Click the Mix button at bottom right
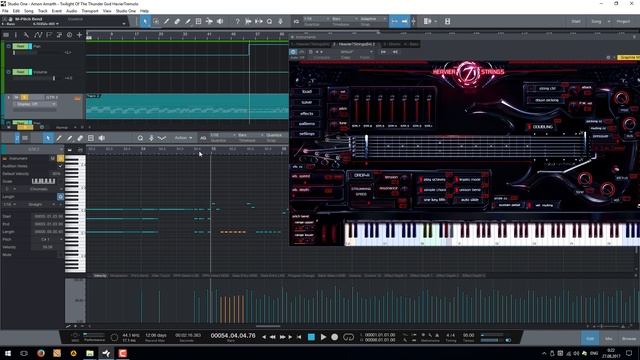 [x=608, y=338]
